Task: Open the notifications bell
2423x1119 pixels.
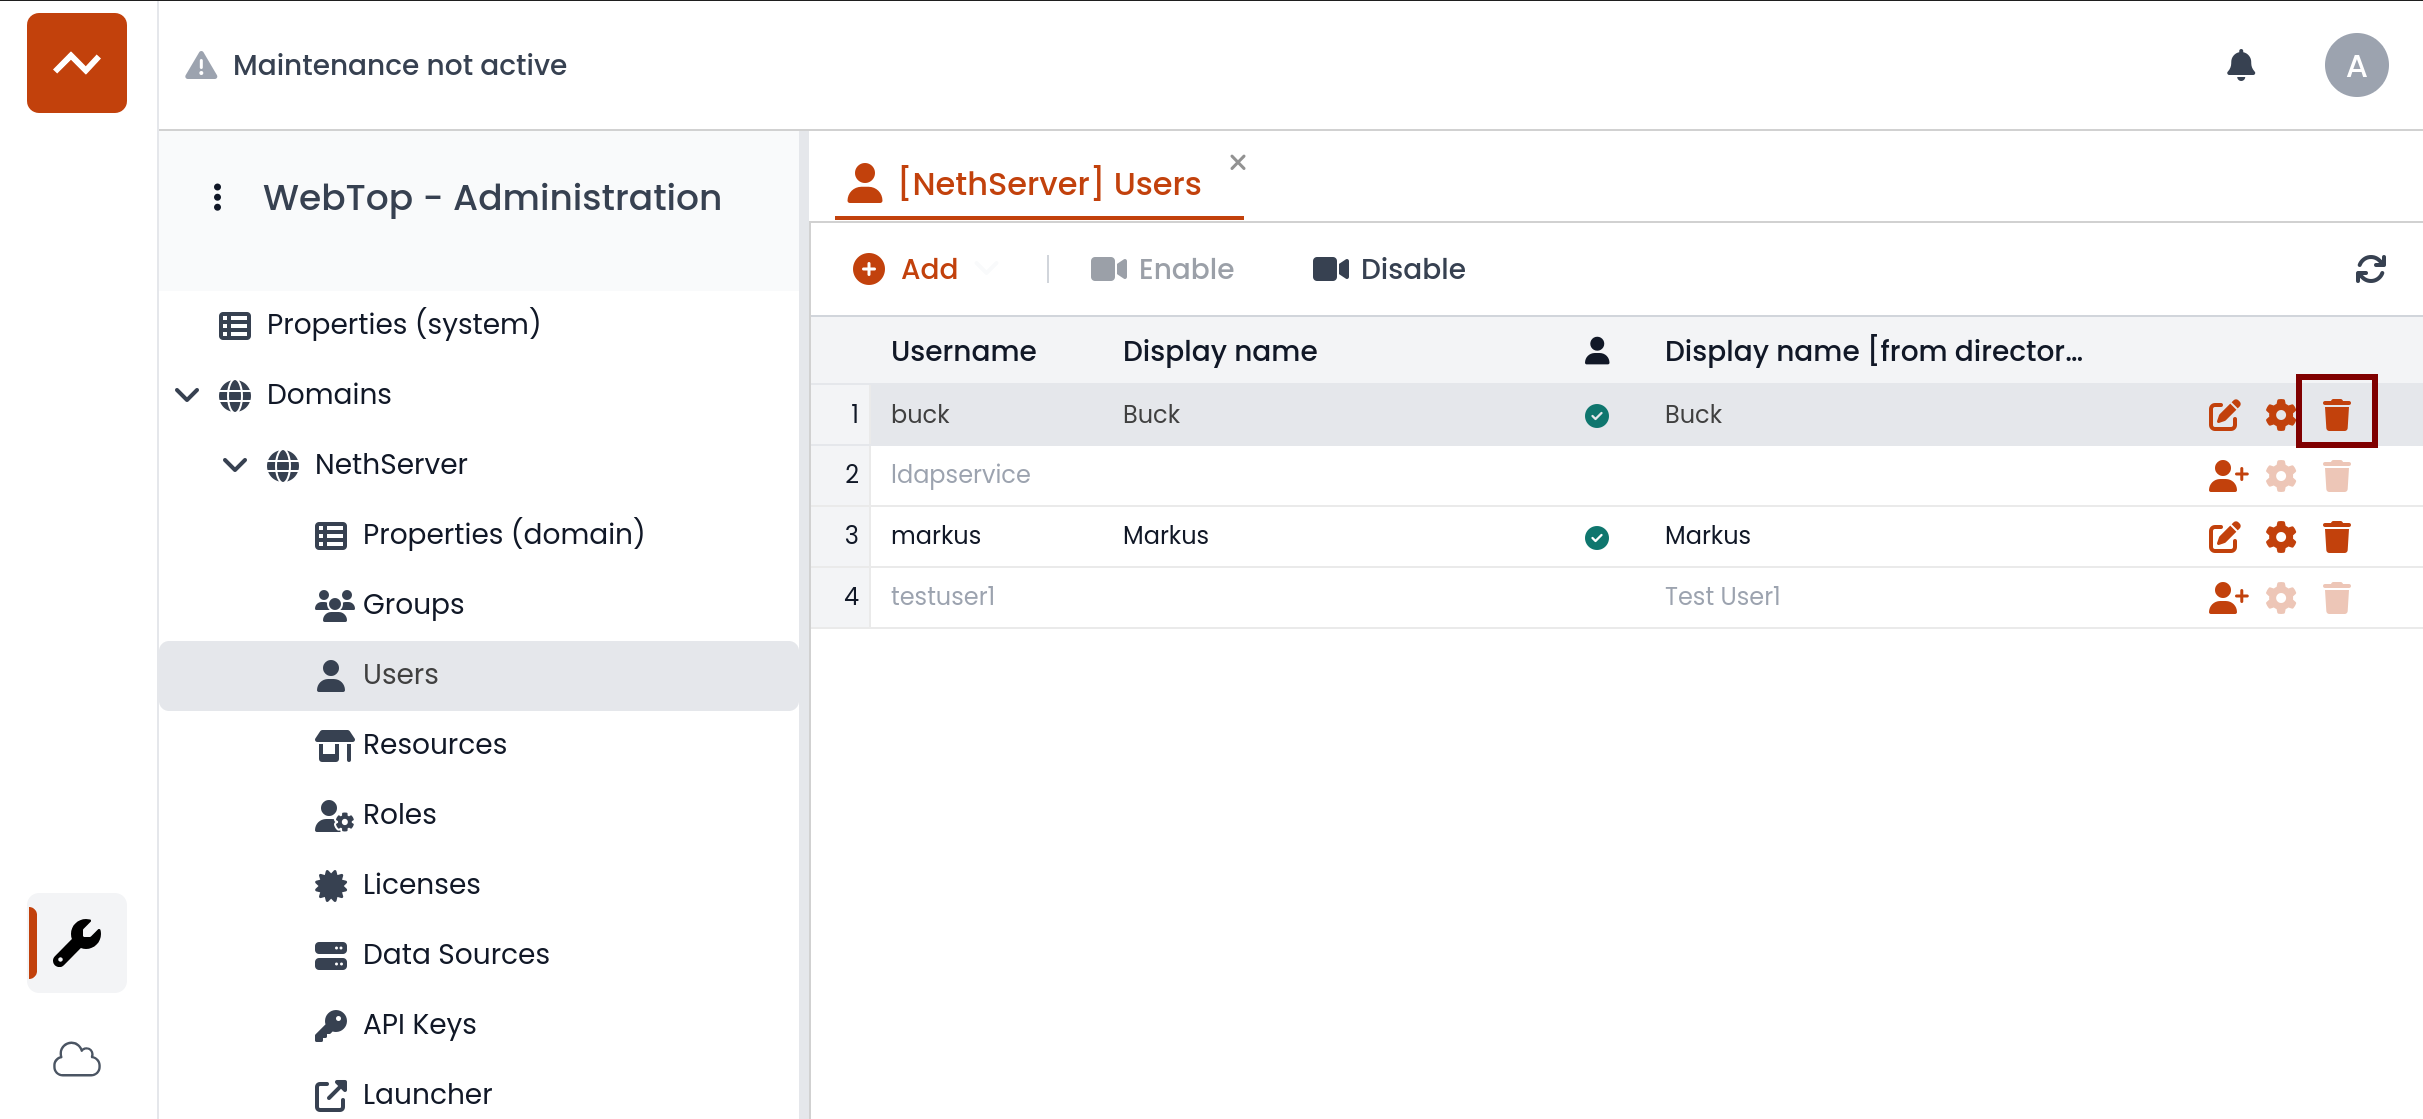Action: (x=2241, y=65)
